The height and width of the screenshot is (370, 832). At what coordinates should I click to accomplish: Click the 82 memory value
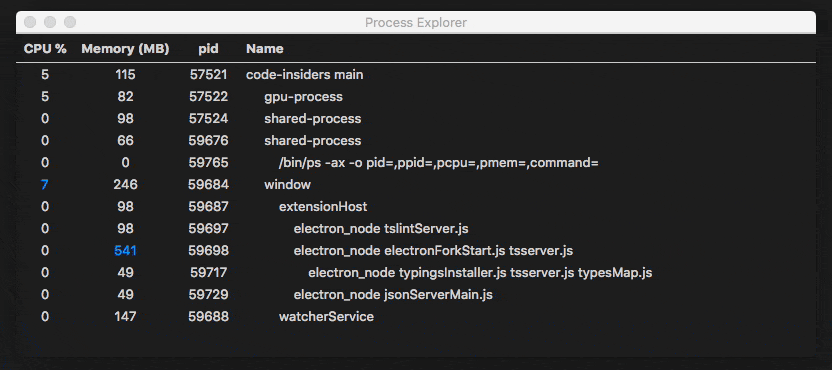click(x=125, y=97)
